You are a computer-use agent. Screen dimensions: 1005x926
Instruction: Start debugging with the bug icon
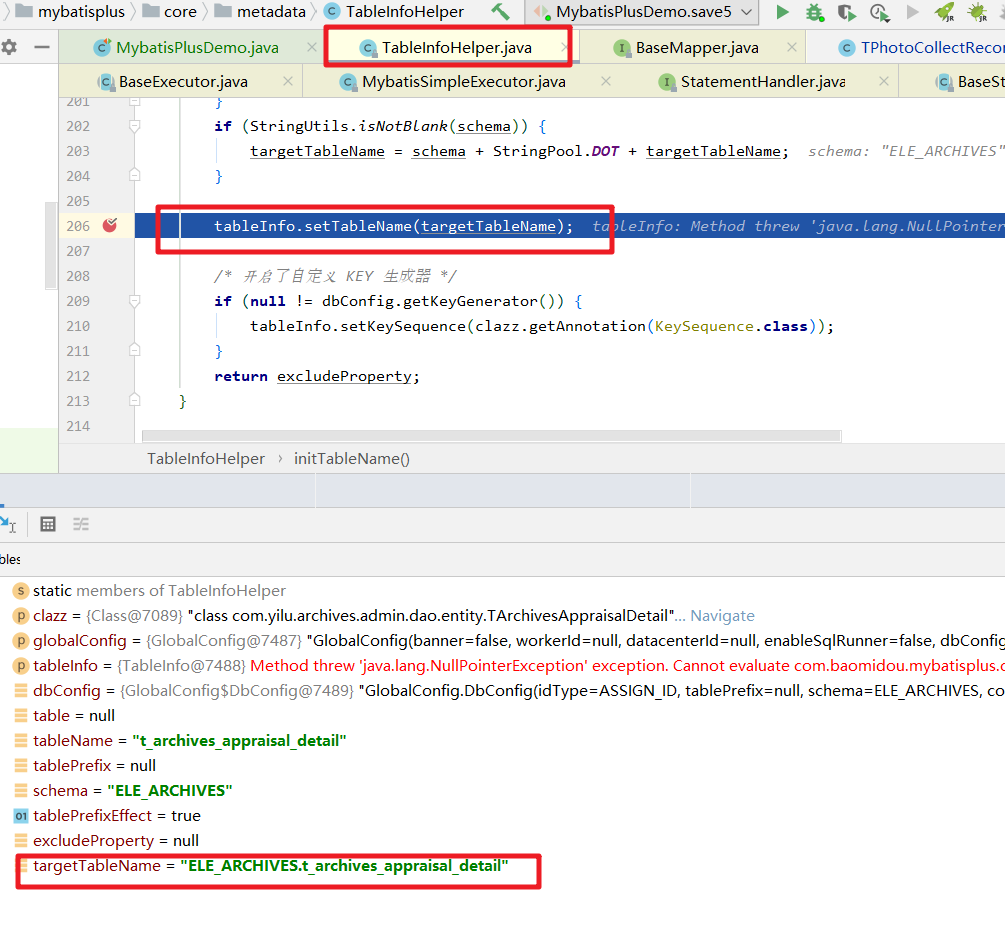pos(815,12)
